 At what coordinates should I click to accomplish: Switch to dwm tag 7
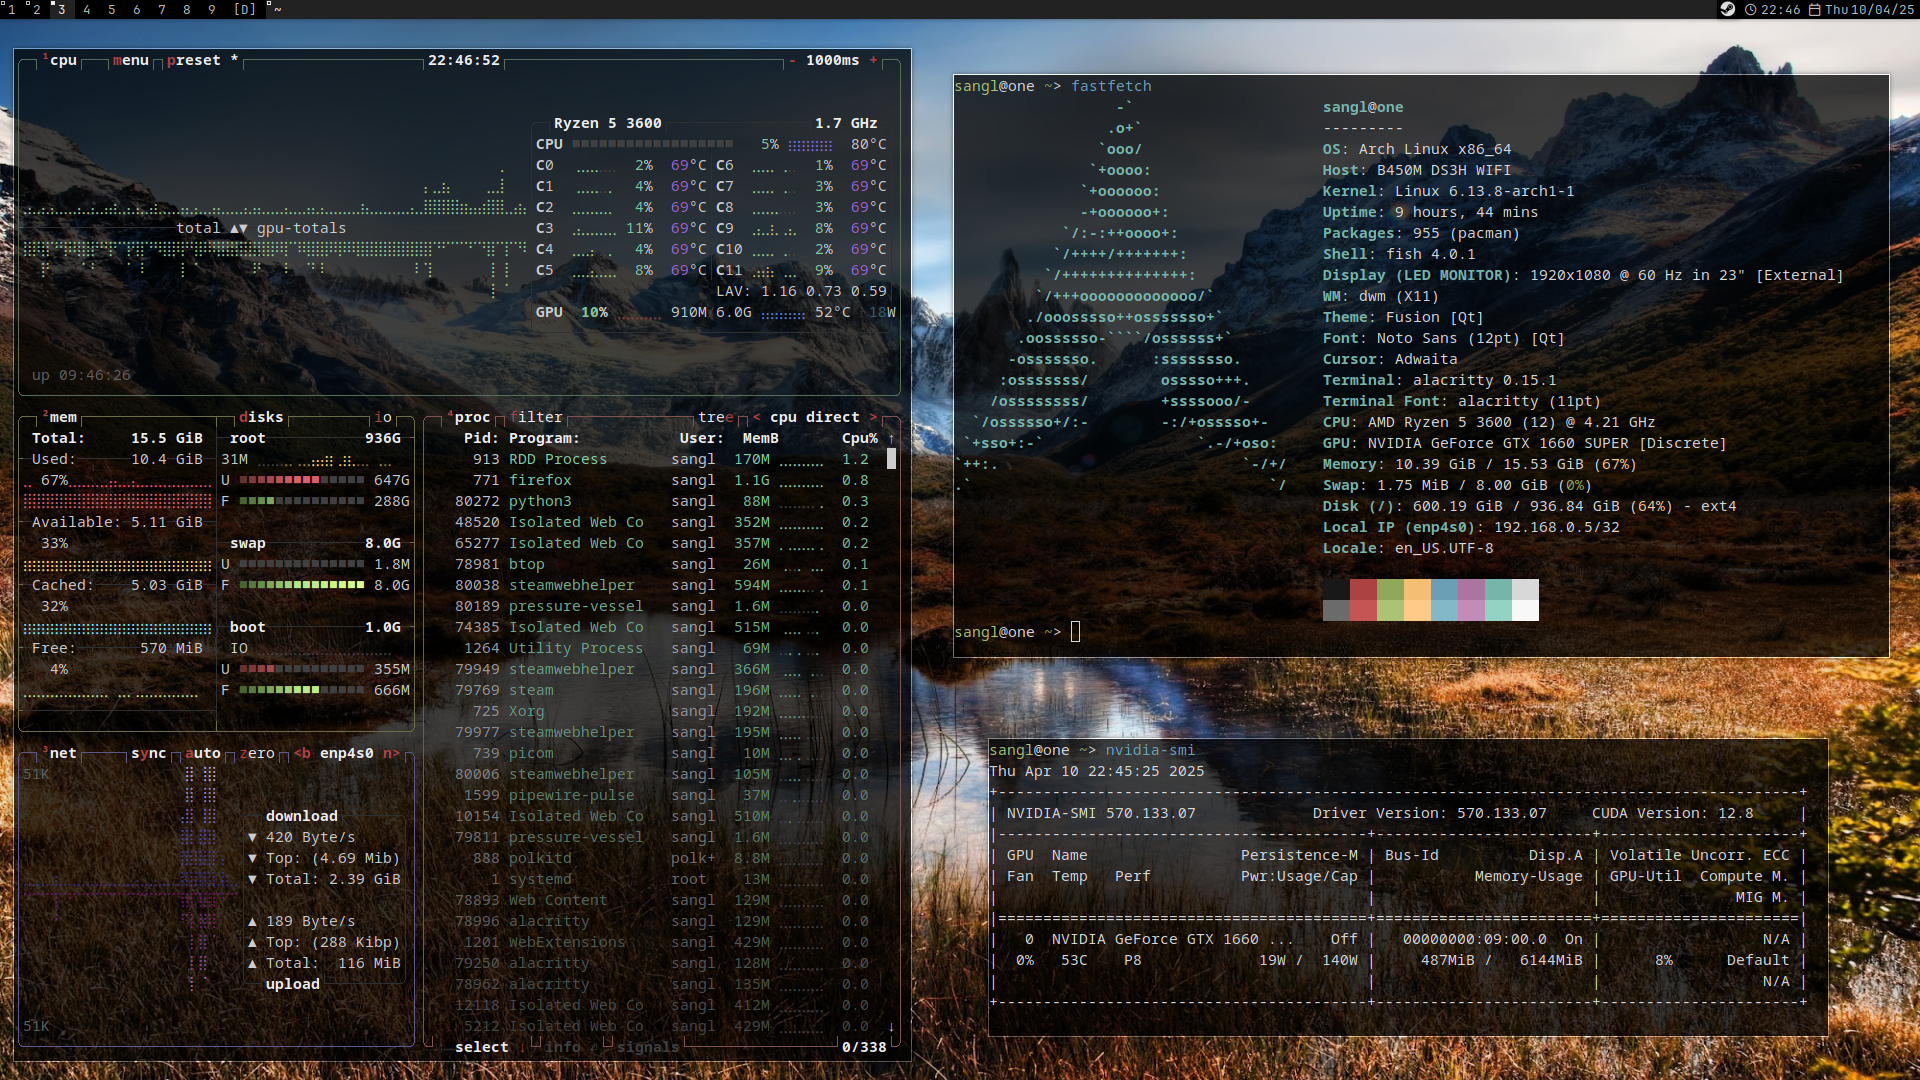click(x=162, y=9)
